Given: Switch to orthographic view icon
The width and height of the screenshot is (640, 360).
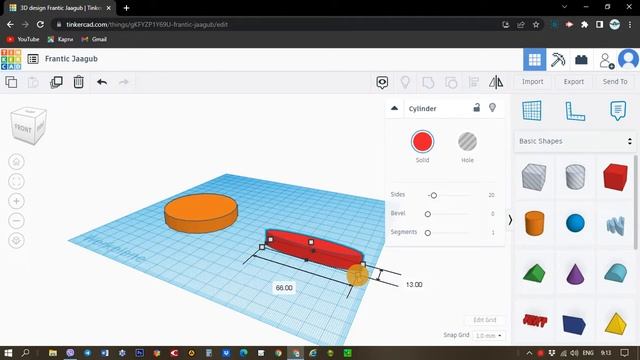Looking at the screenshot, I should [16, 240].
